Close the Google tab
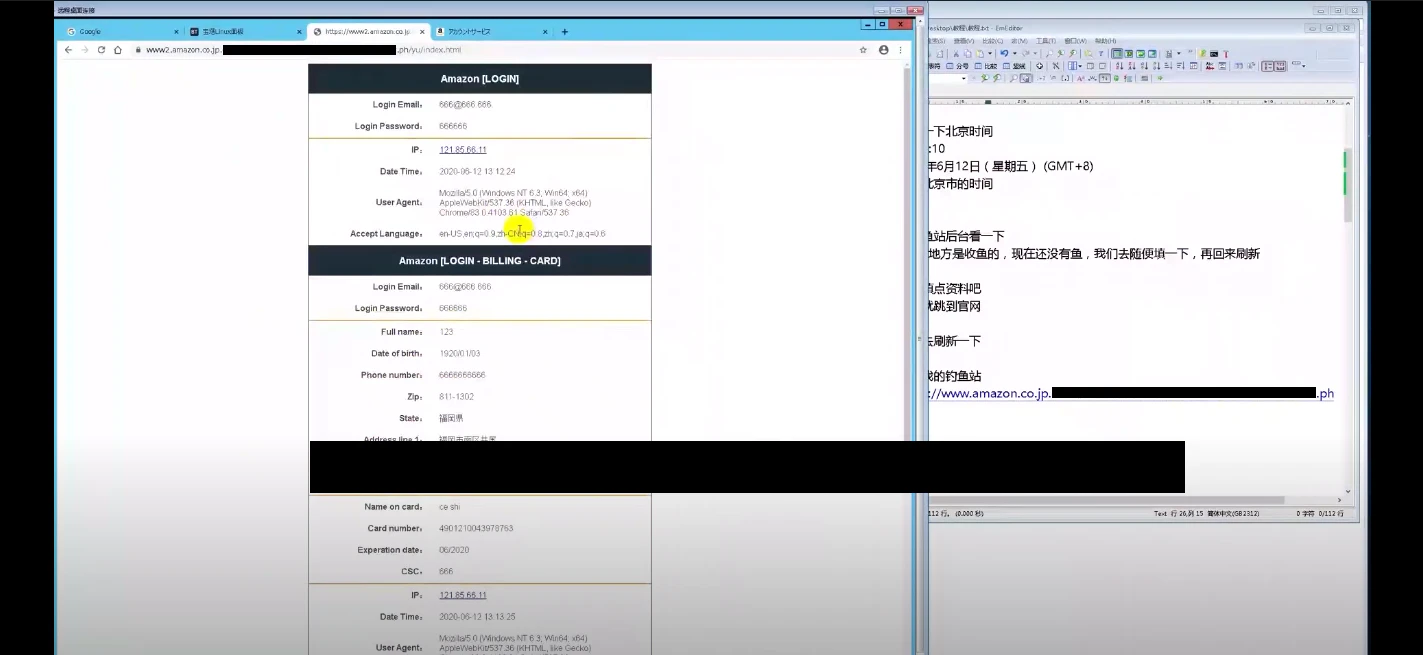 click(176, 32)
